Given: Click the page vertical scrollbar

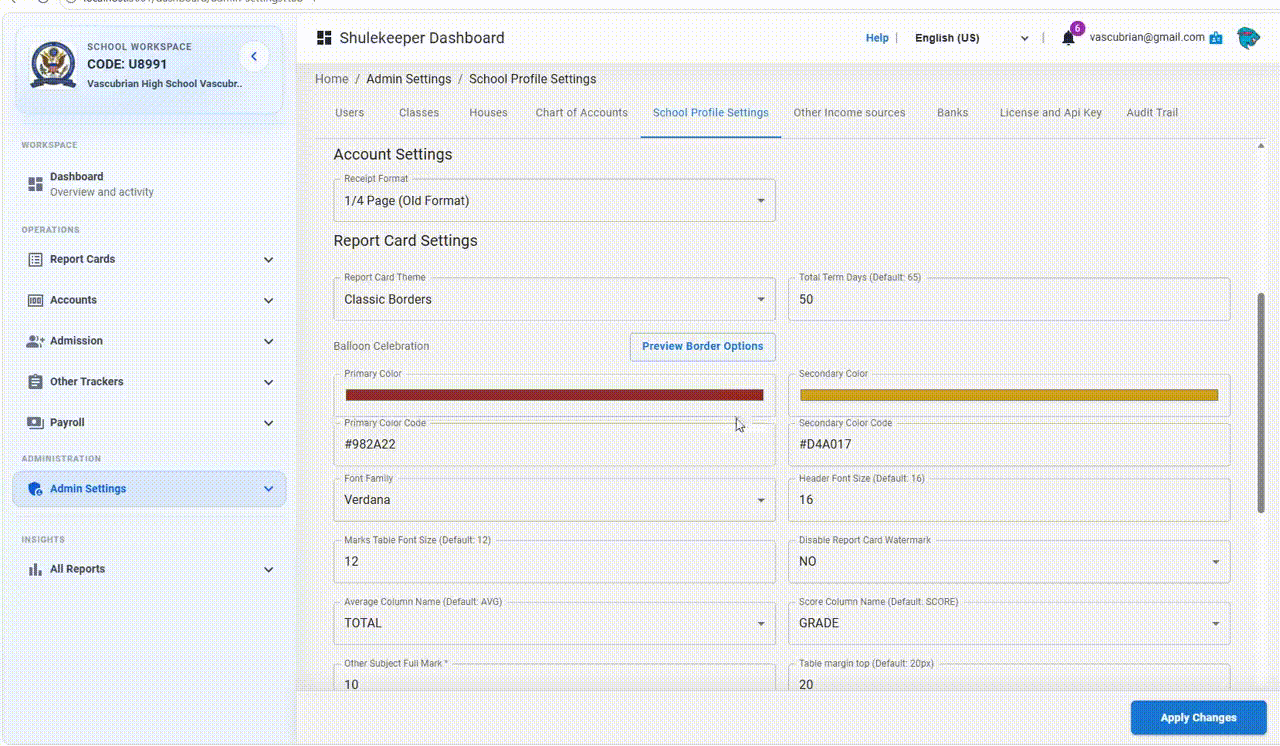Looking at the screenshot, I should coord(1261,403).
